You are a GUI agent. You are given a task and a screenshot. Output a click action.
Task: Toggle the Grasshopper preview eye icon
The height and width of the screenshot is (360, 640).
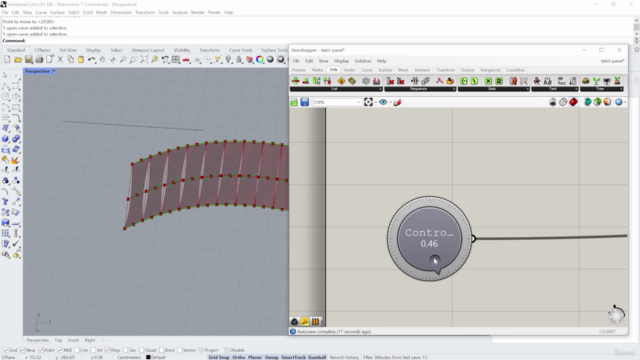pyautogui.click(x=383, y=102)
